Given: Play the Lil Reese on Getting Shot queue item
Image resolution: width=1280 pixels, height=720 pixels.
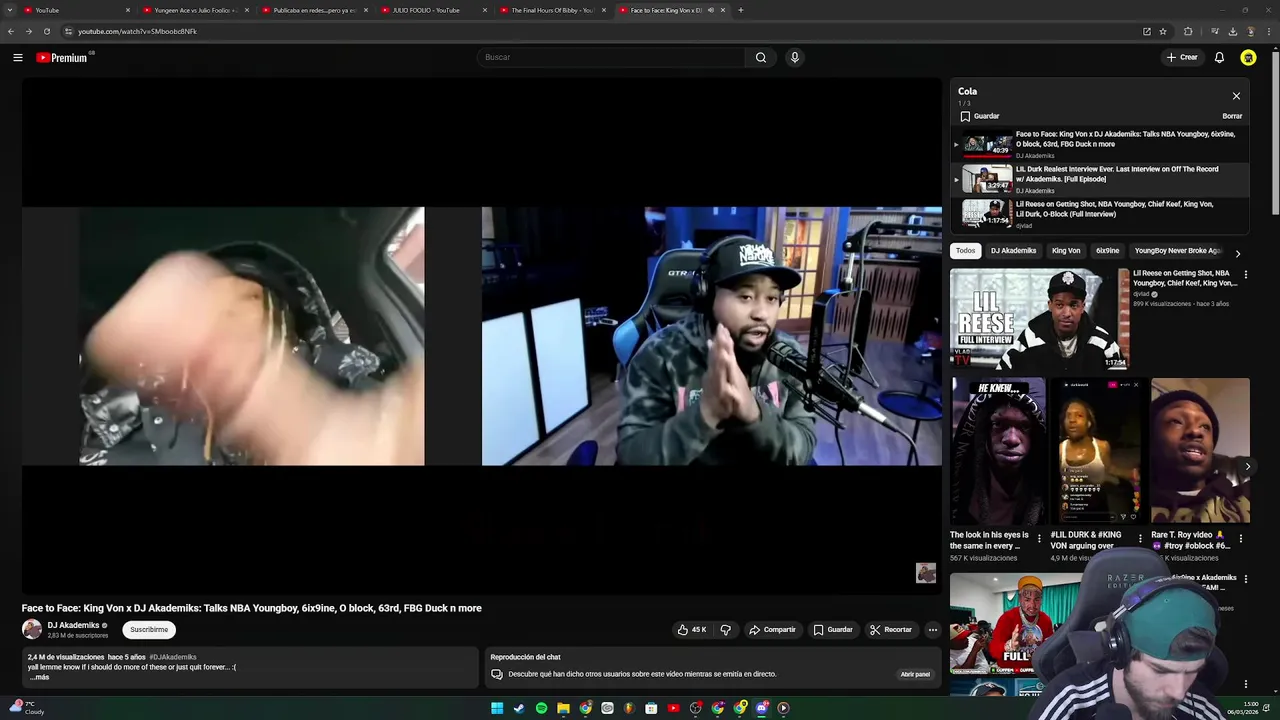Looking at the screenshot, I should click(1100, 214).
